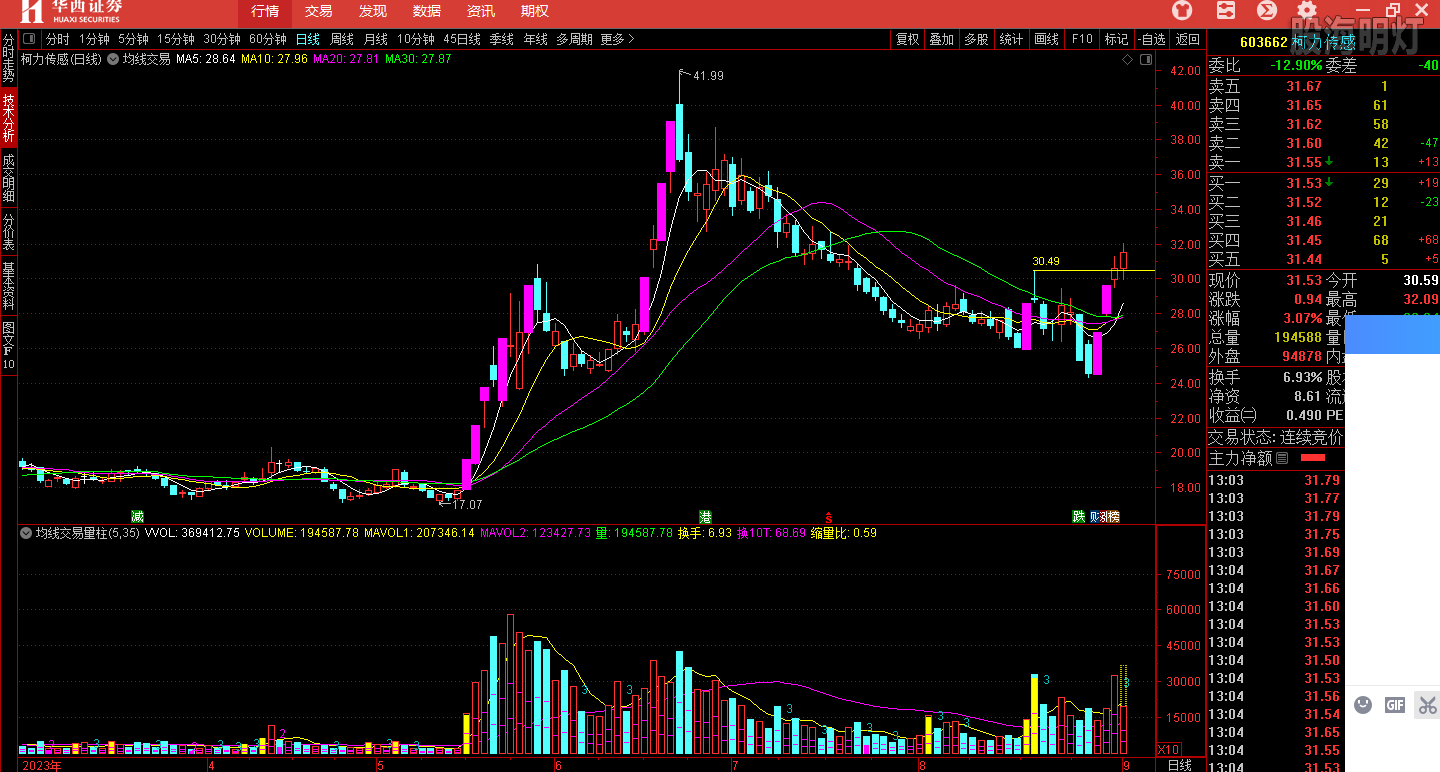Click the 30.49 price line label

coord(1046,262)
